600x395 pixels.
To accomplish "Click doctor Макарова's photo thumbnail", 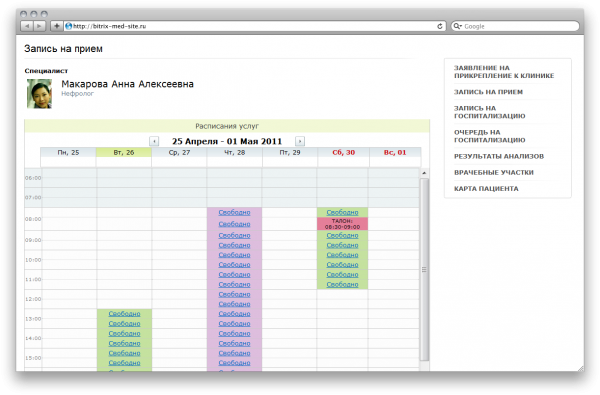I will (x=39, y=94).
